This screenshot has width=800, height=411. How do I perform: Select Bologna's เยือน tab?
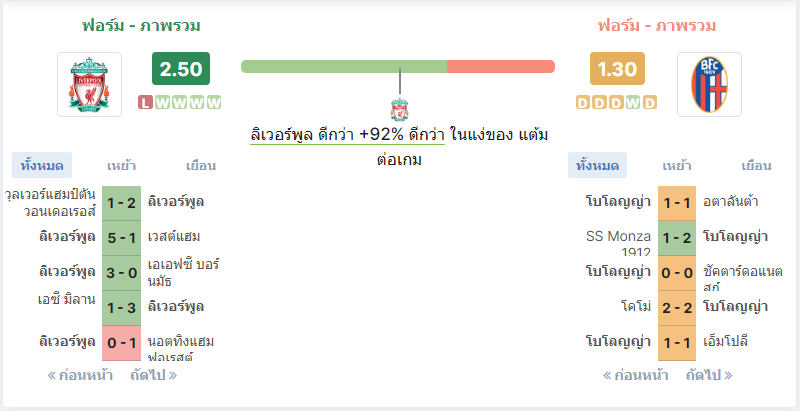(x=756, y=165)
